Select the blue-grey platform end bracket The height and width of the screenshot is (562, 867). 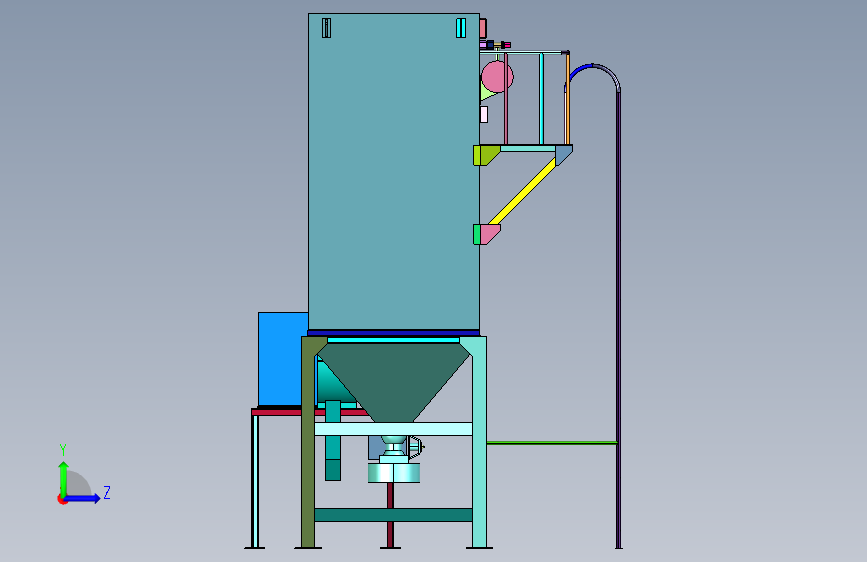click(x=563, y=154)
